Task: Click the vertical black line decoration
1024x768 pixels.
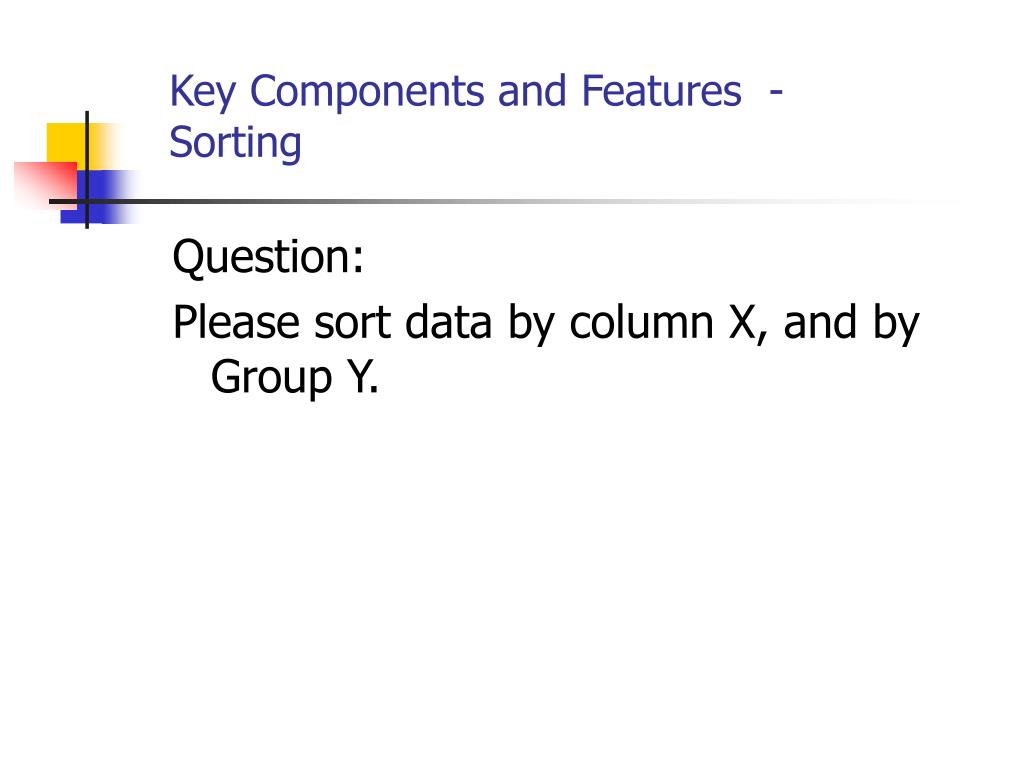Action: click(x=87, y=170)
